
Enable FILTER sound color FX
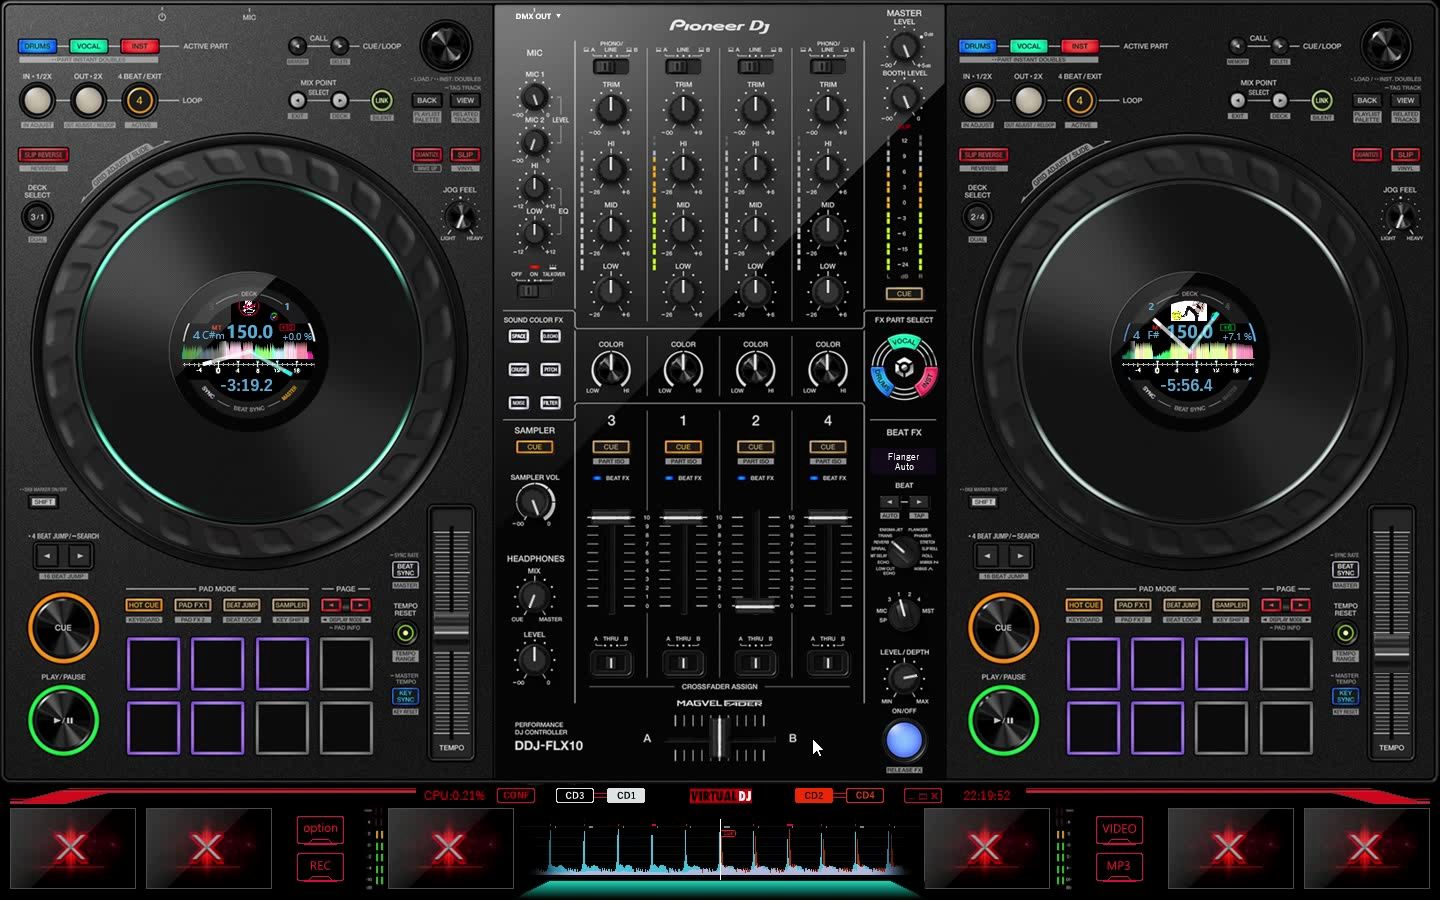550,403
